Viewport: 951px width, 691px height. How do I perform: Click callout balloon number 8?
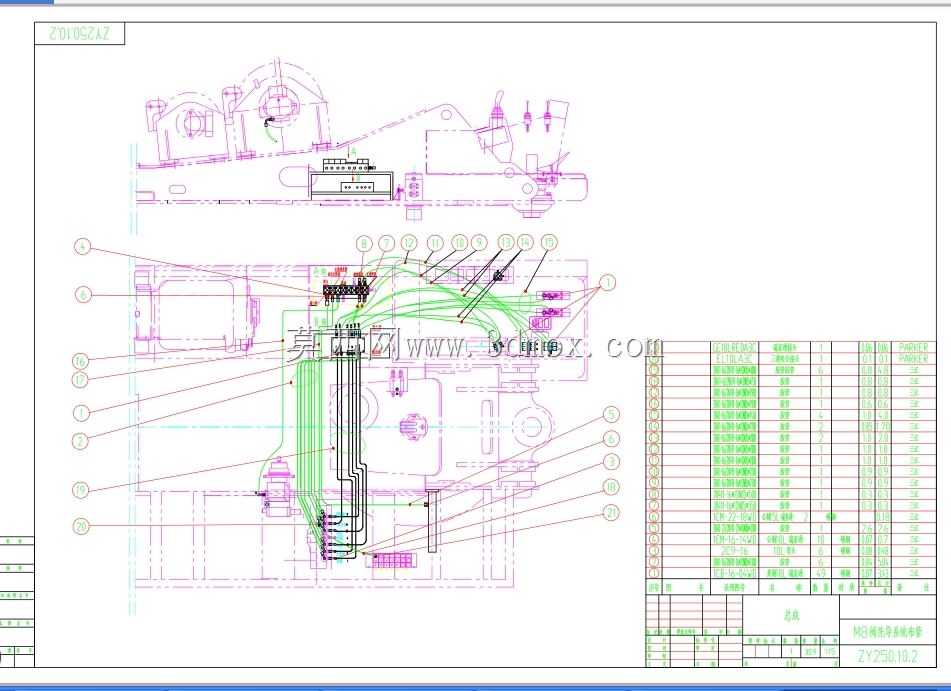point(363,244)
